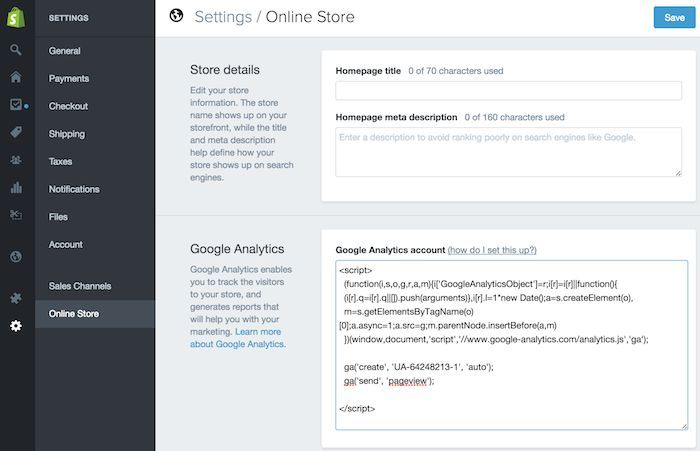Open the search icon in sidebar
The image size is (700, 451).
pyautogui.click(x=16, y=50)
